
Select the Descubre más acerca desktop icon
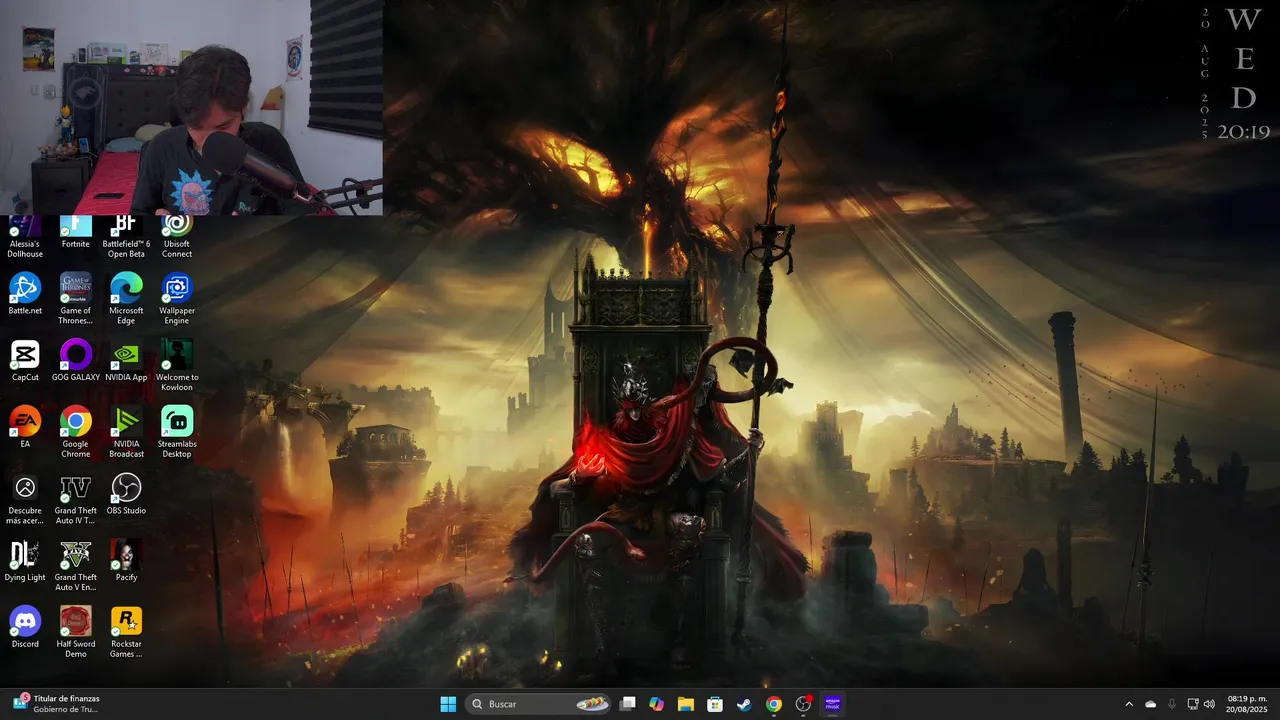pos(25,499)
